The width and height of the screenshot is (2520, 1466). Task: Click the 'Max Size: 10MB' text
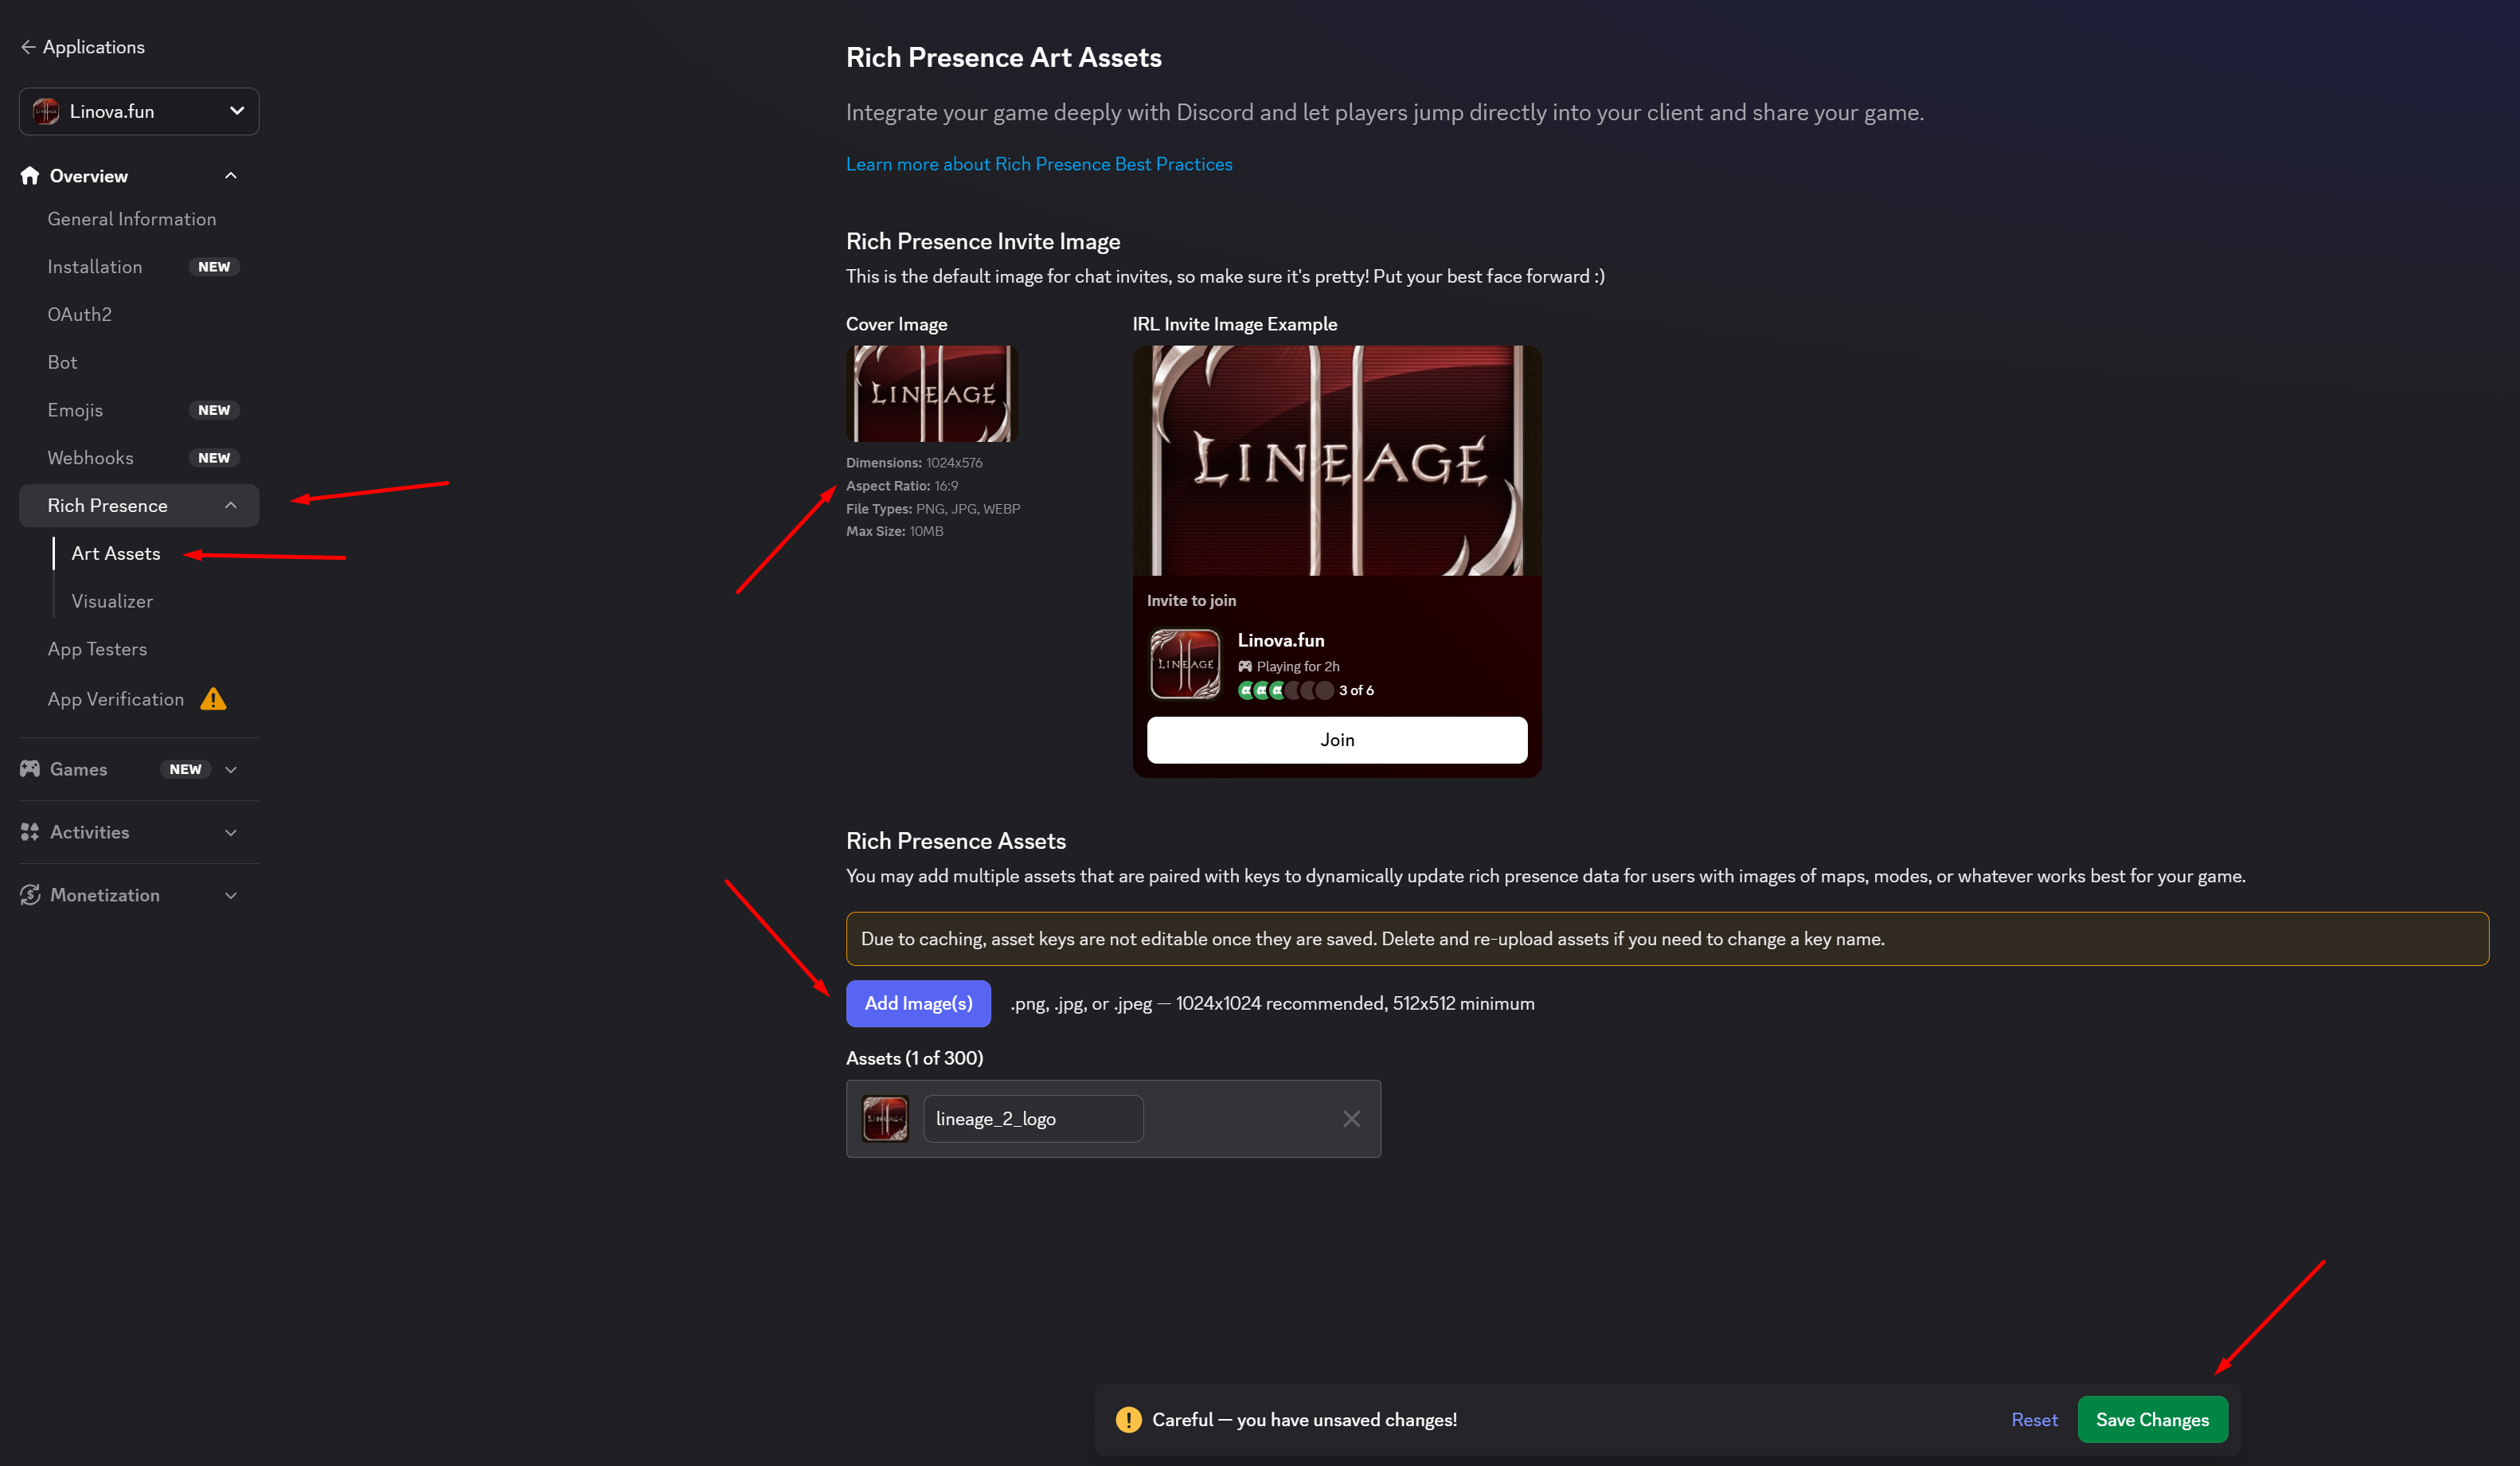click(895, 531)
